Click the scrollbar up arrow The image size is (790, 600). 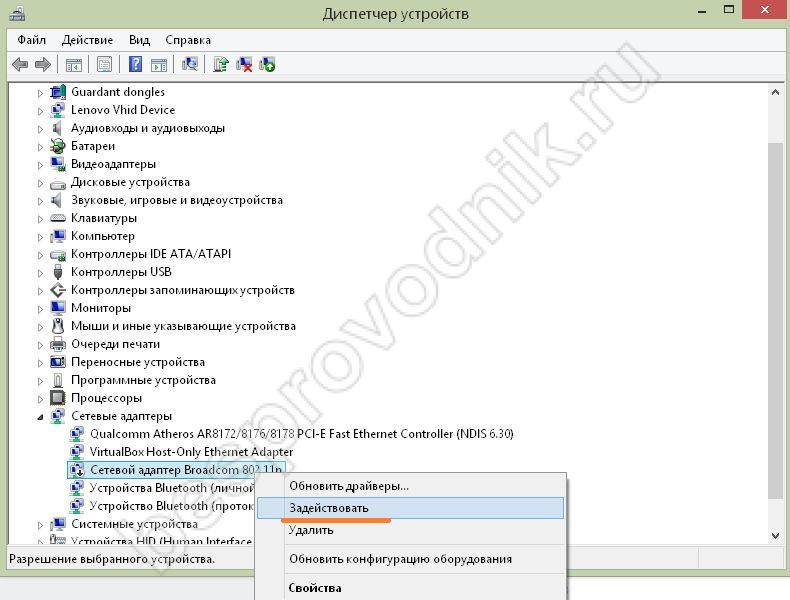tap(775, 92)
